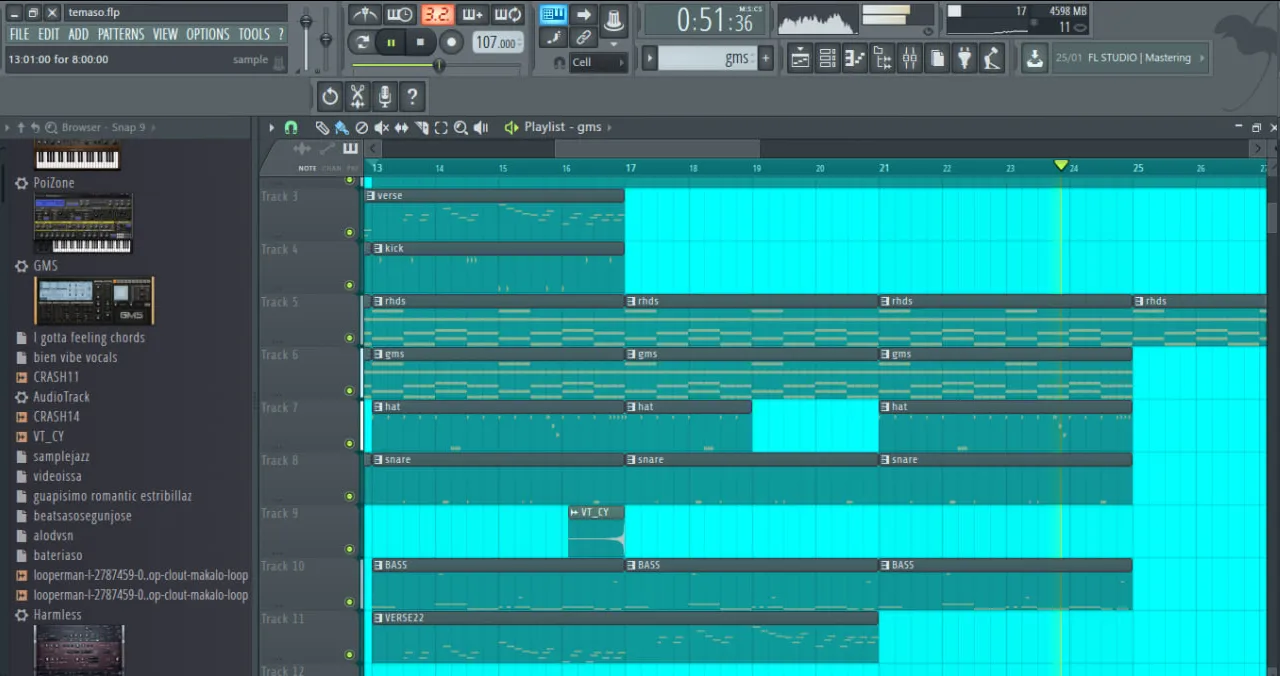Click the question mark help icon

point(411,97)
